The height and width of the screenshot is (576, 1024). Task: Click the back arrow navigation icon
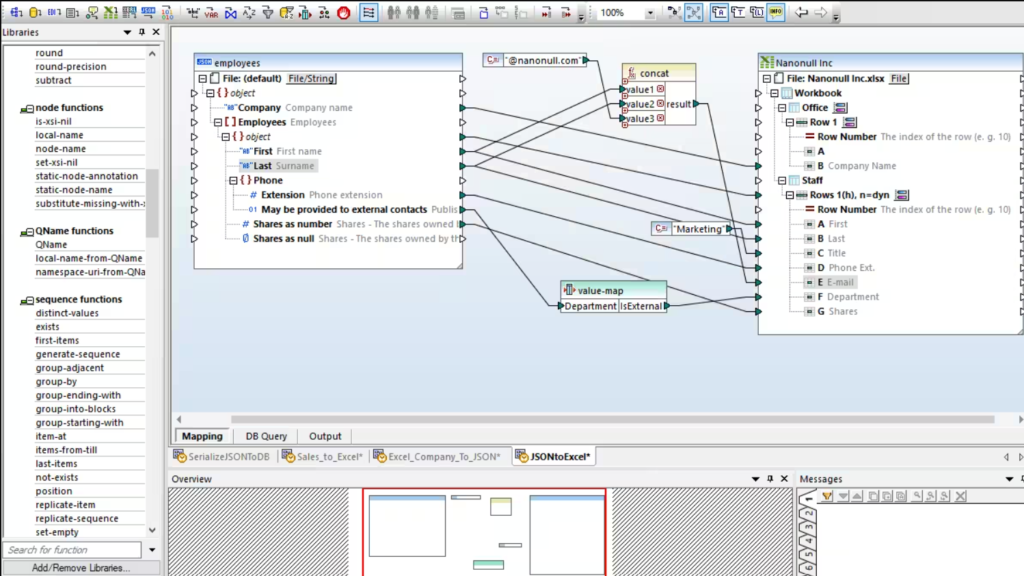pyautogui.click(x=802, y=13)
